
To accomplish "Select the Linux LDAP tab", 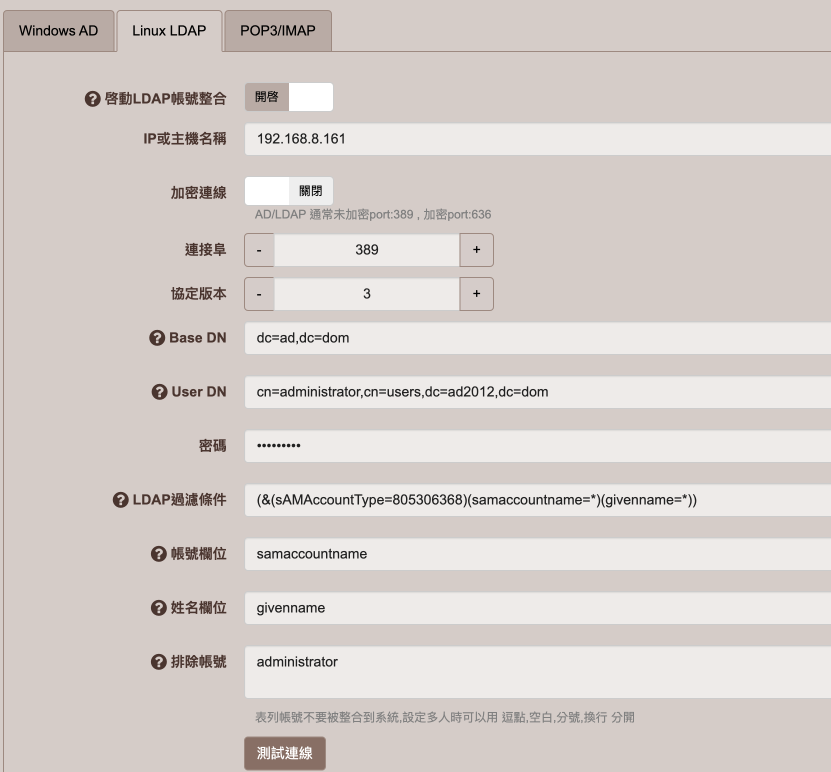I will (169, 31).
